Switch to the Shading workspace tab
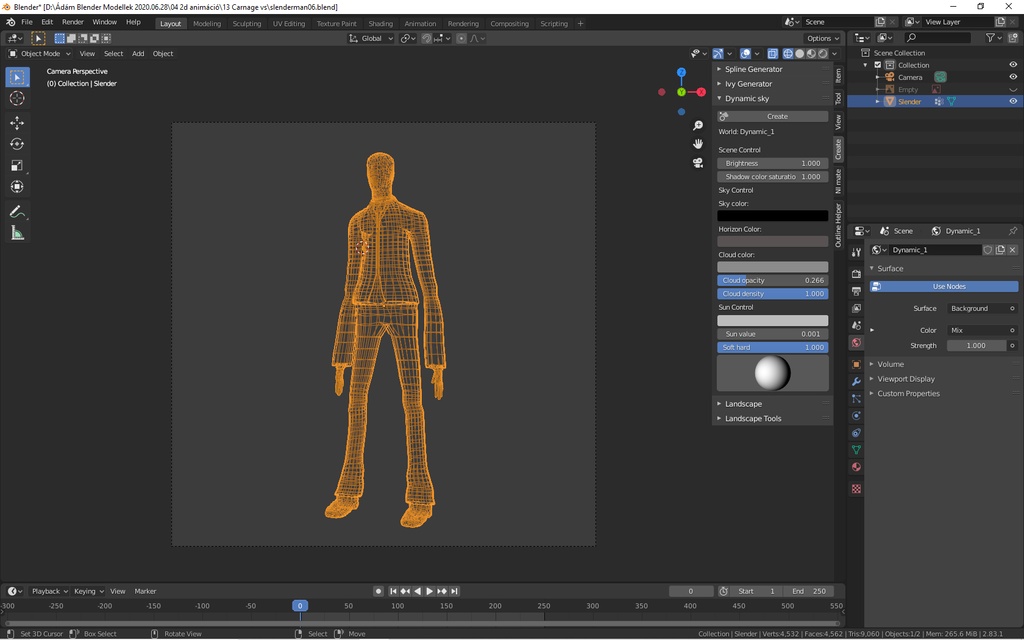 click(x=380, y=23)
